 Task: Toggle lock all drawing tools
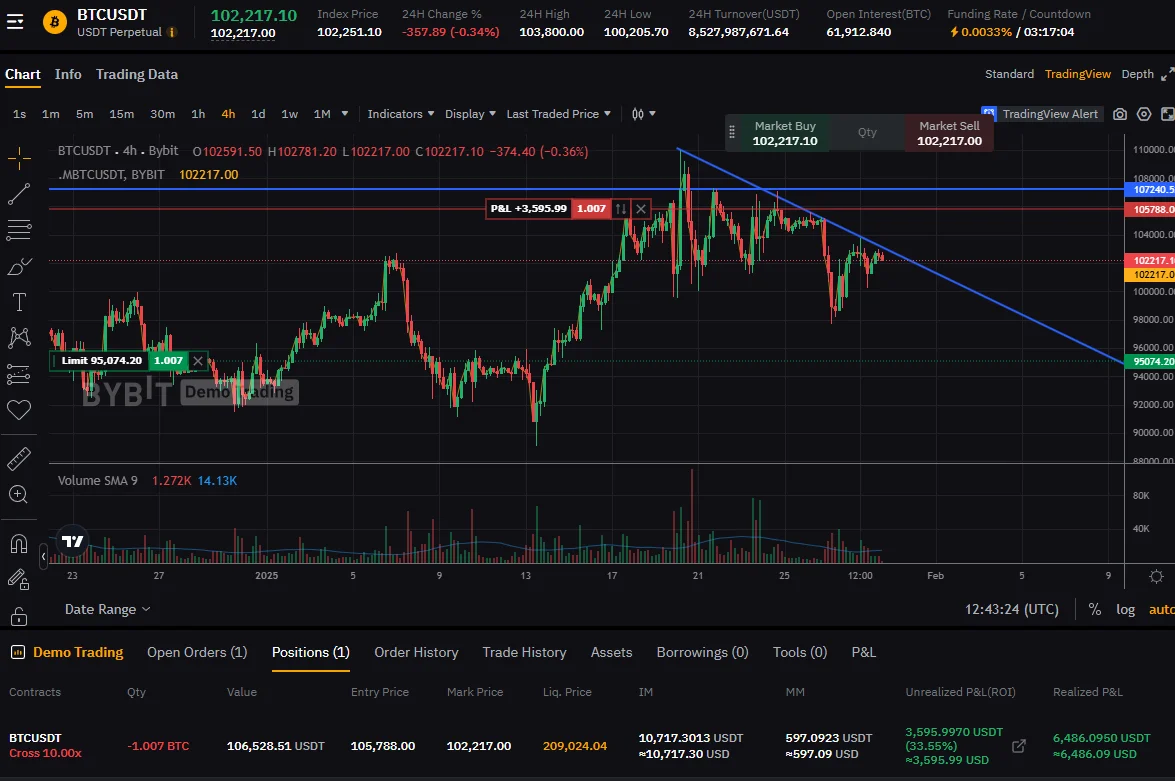(19, 616)
